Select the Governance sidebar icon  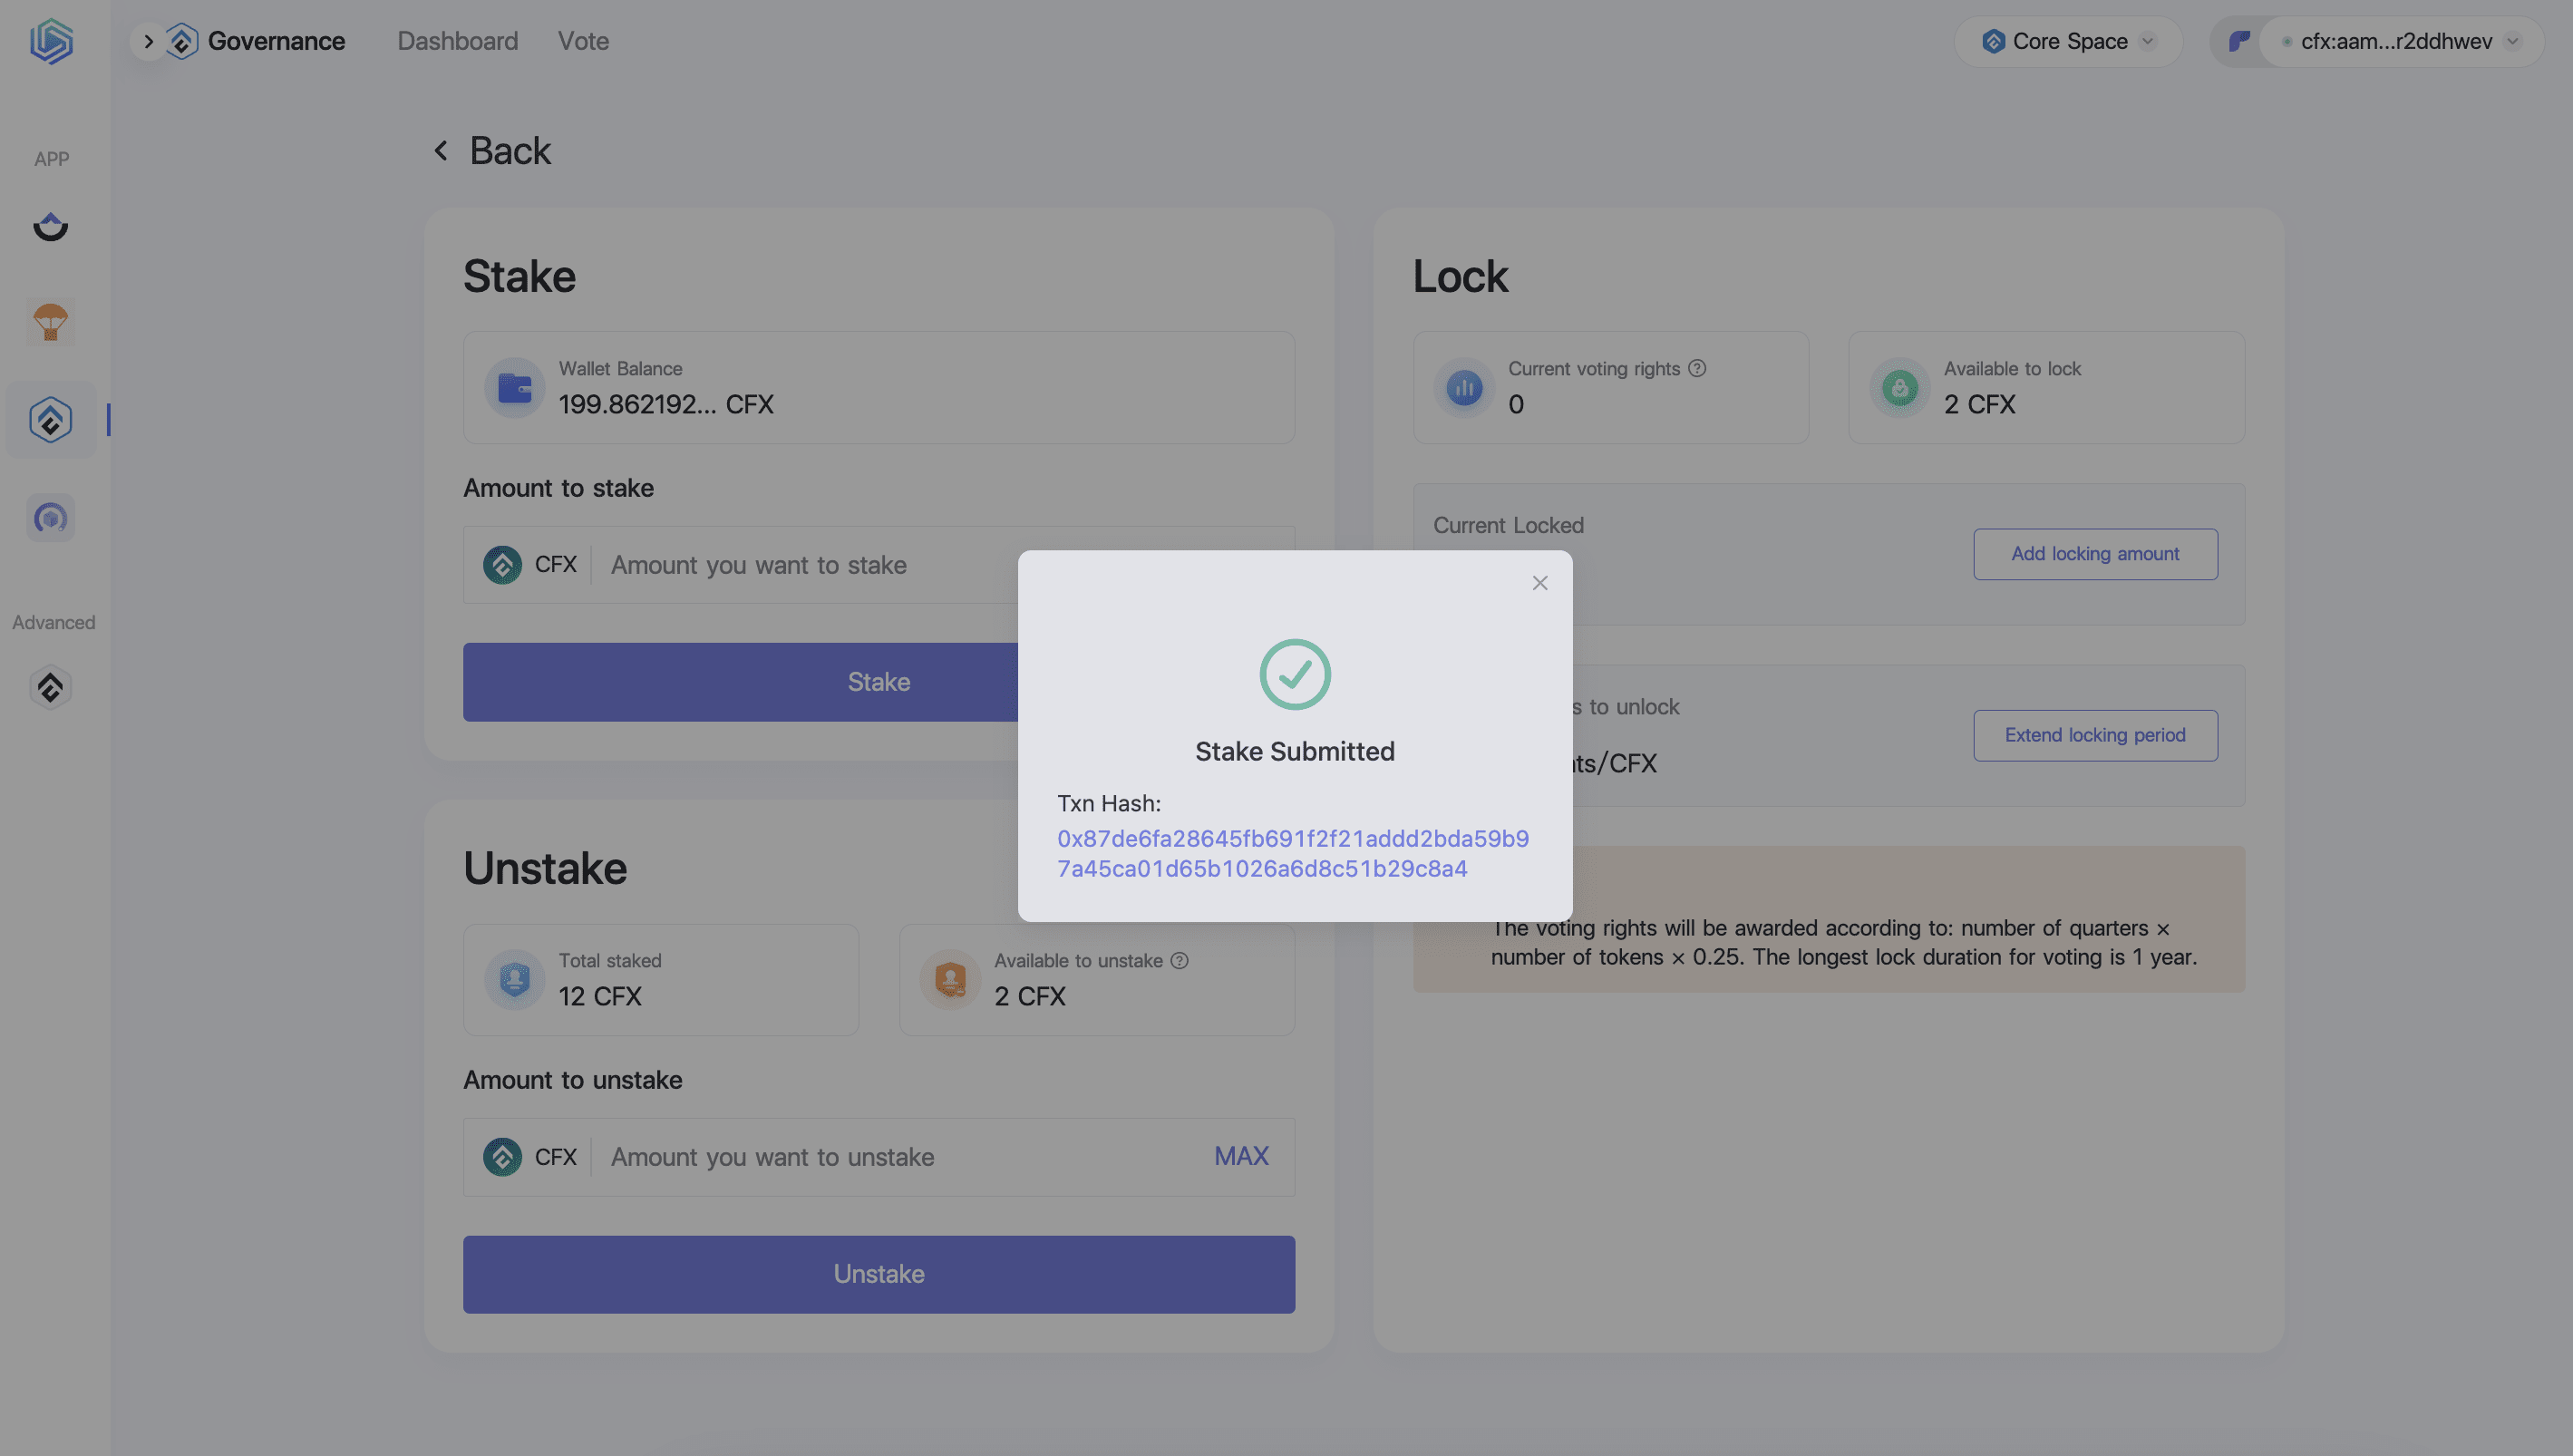[x=51, y=419]
